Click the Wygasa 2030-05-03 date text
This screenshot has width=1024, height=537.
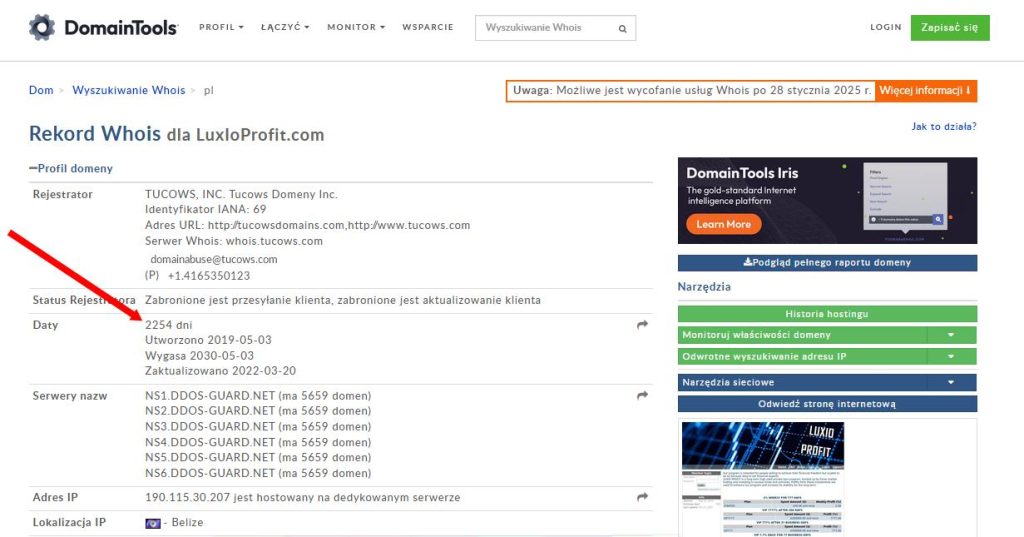point(199,356)
